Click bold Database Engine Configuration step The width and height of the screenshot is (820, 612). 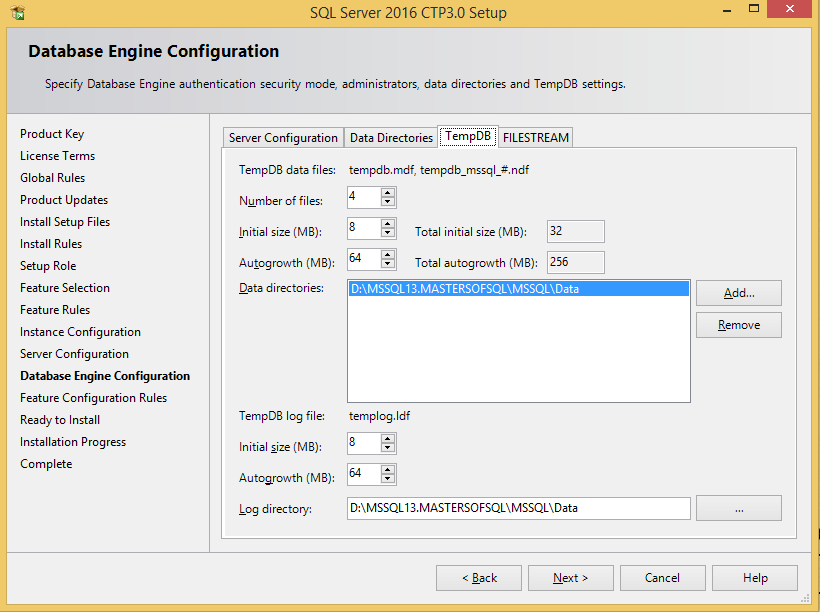click(x=105, y=376)
